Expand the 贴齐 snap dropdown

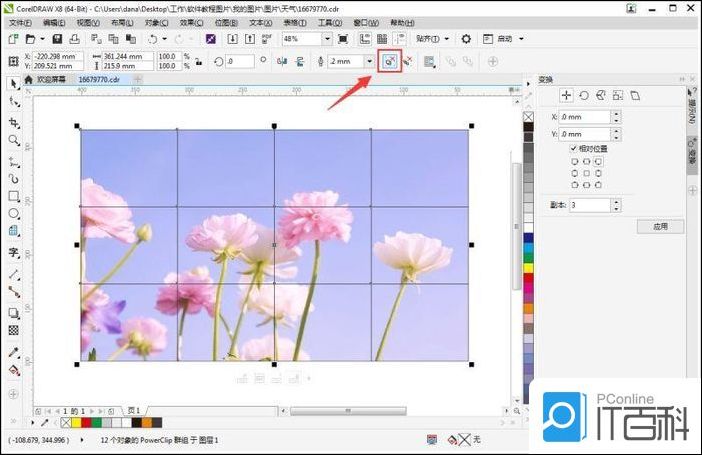[447, 39]
